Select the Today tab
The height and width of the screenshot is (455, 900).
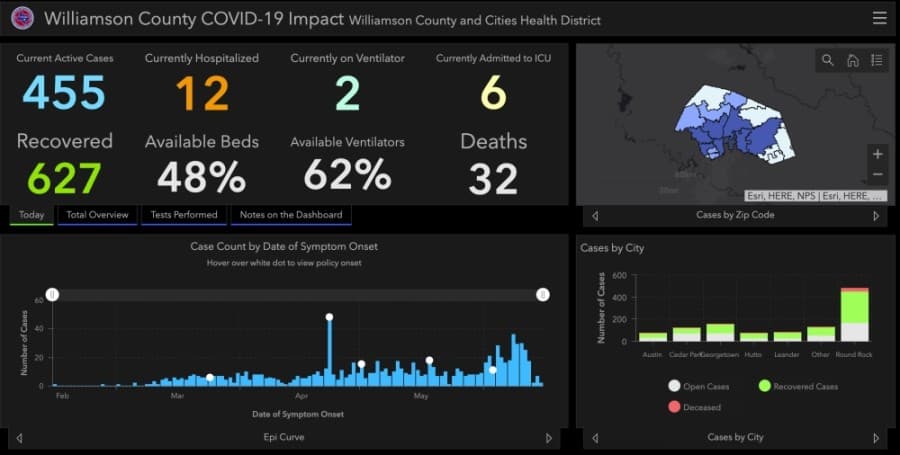point(32,215)
